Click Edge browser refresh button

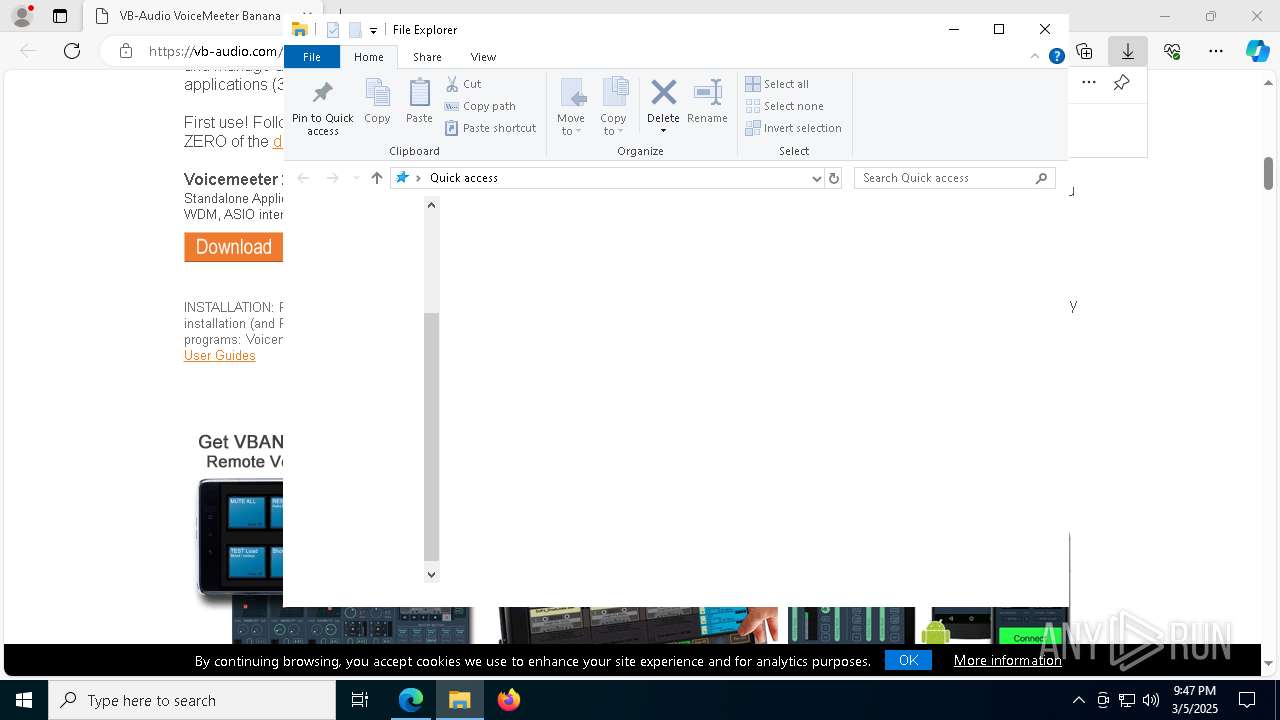pos(72,51)
